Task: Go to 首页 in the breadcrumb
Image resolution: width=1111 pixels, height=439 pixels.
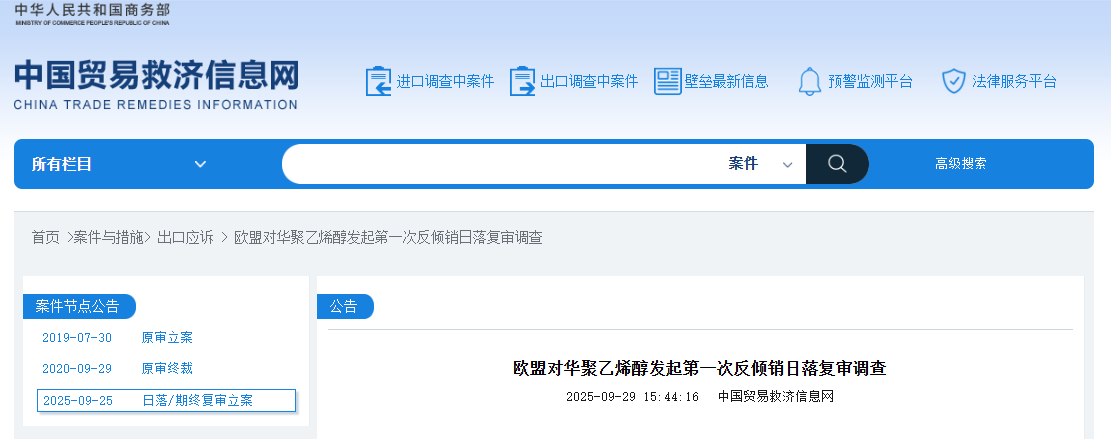Action: (45, 237)
